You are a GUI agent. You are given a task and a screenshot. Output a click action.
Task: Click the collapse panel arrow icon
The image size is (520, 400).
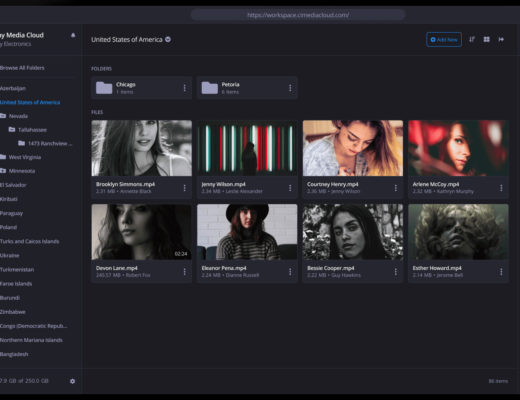tap(501, 39)
